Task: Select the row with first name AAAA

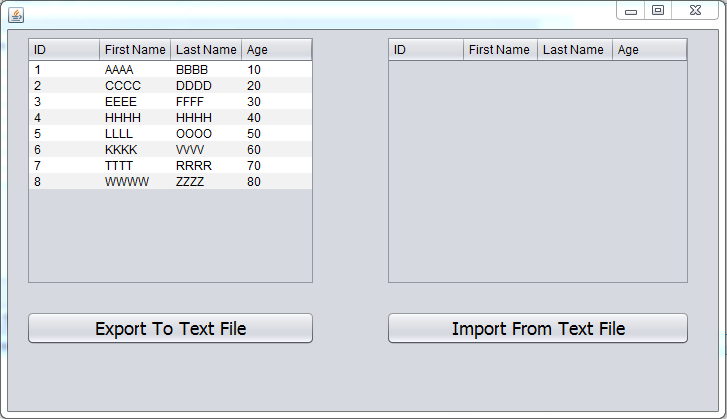Action: 170,70
